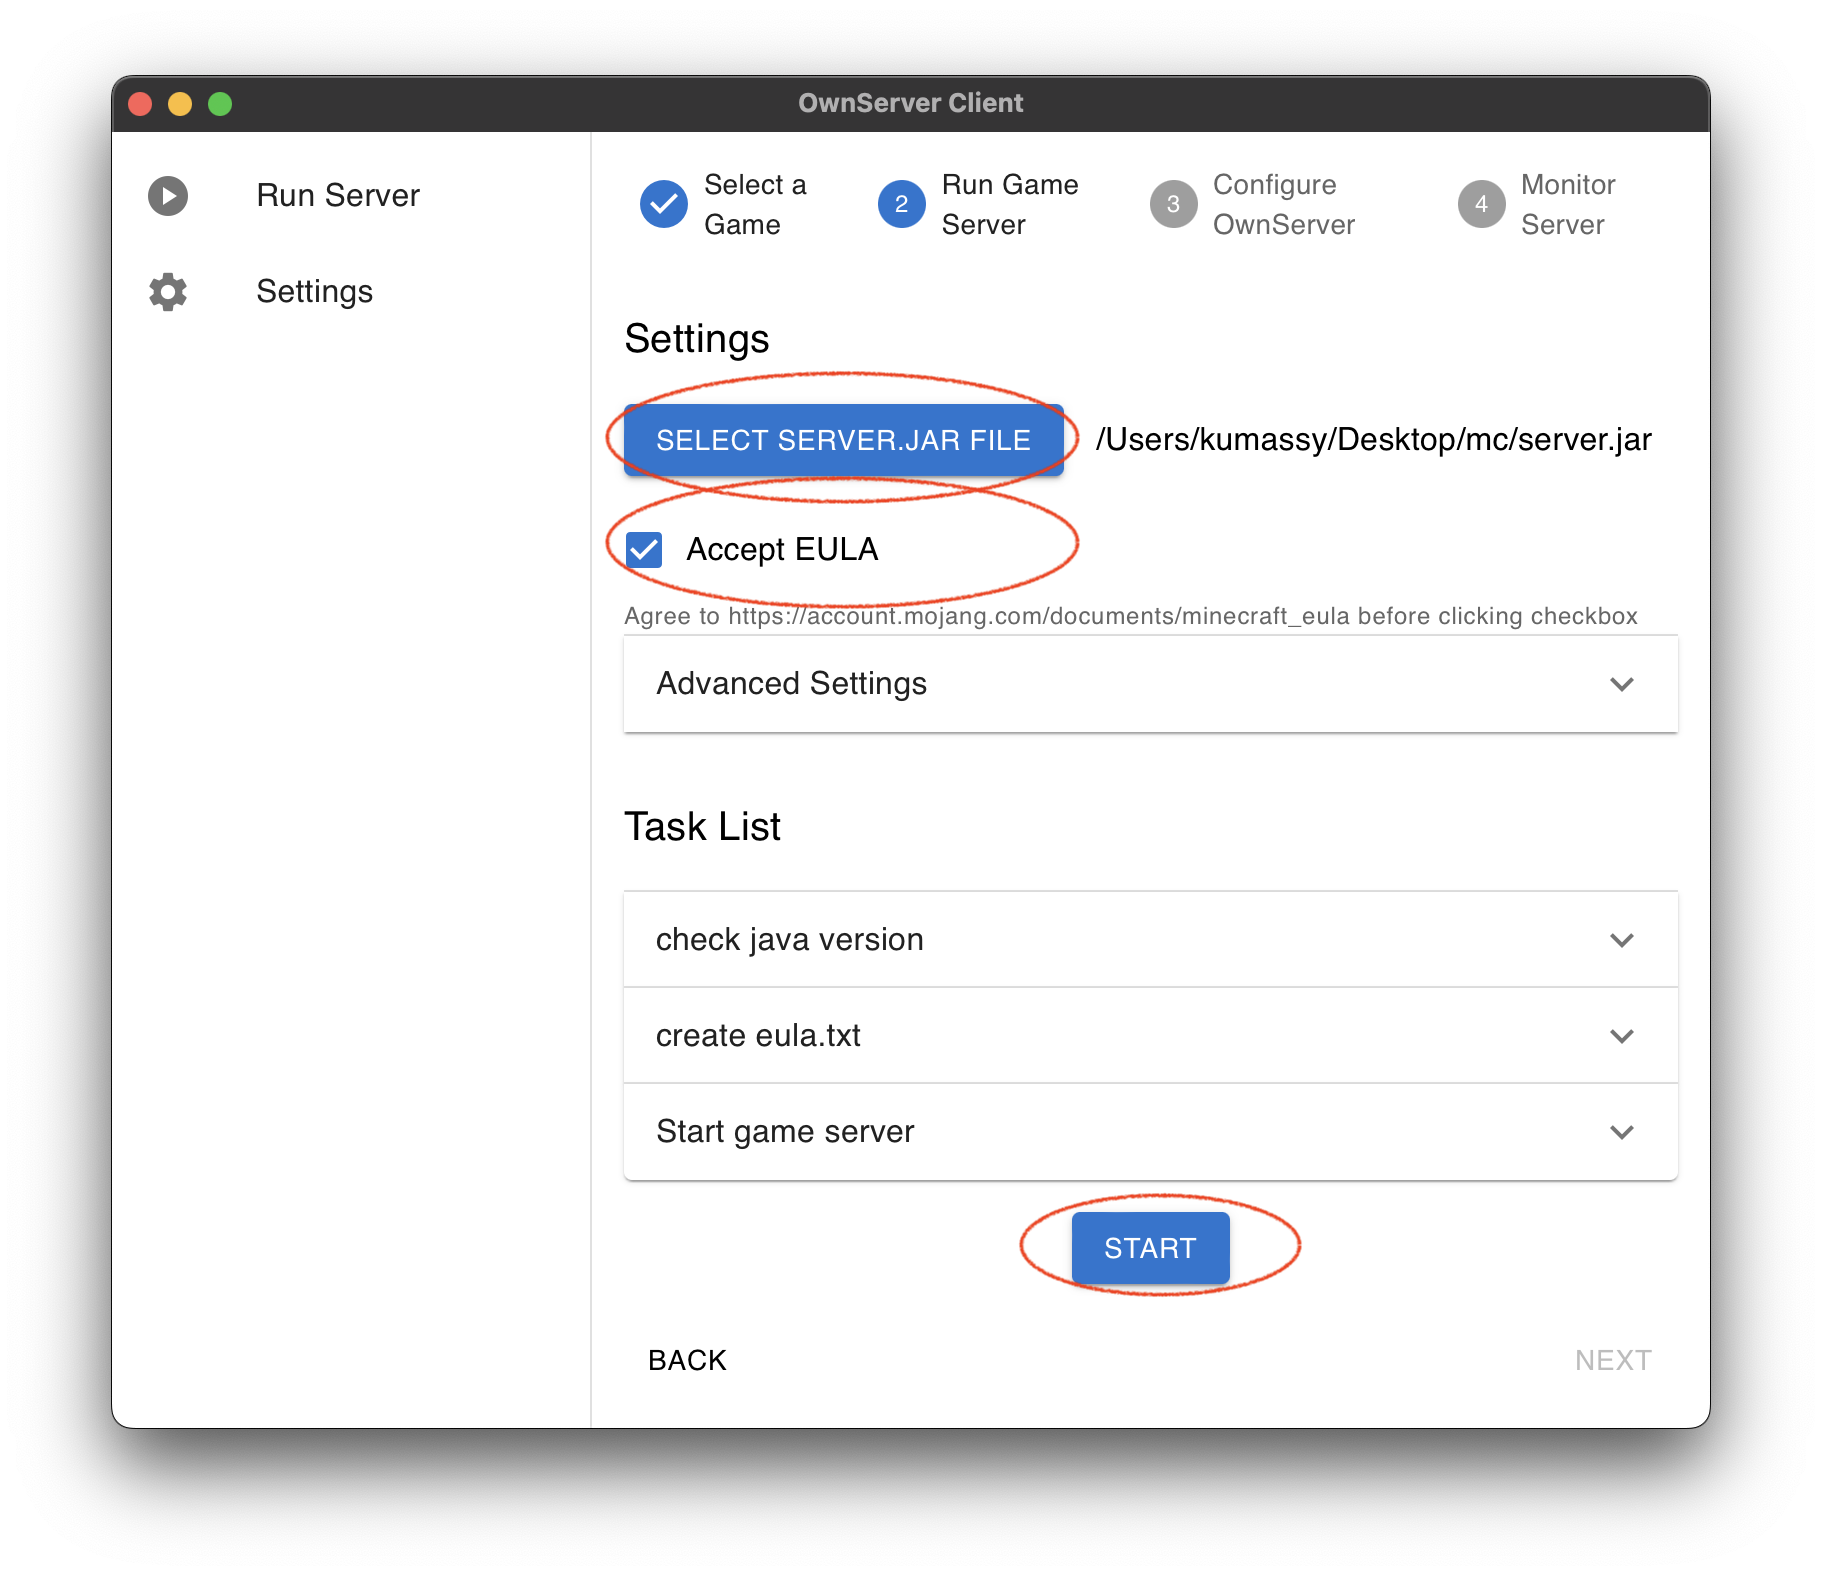Screen dimensions: 1822x1576
Task: Click the Configure OwnServer step label
Action: [x=1283, y=204]
